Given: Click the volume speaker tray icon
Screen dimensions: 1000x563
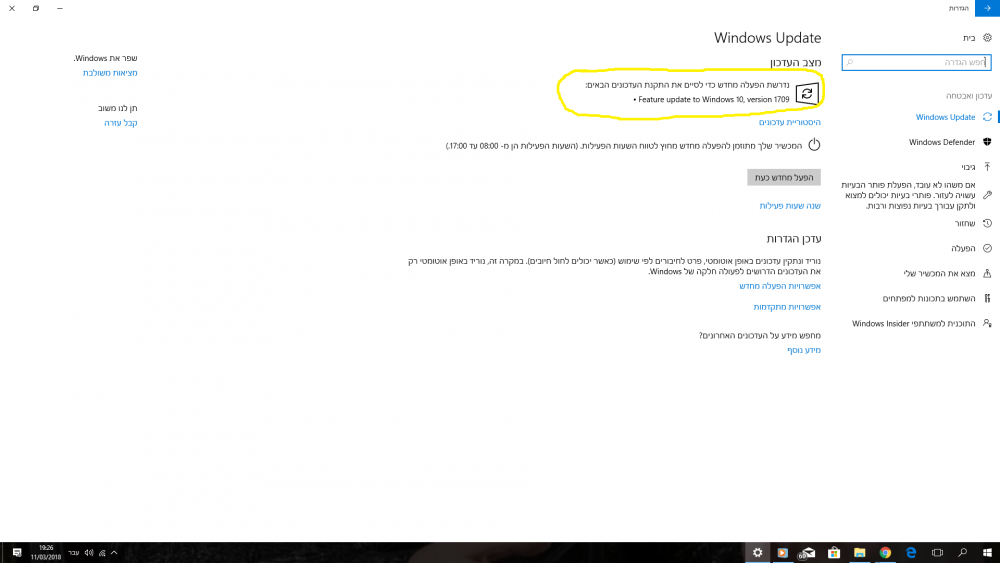Looking at the screenshot, I should click(89, 553).
